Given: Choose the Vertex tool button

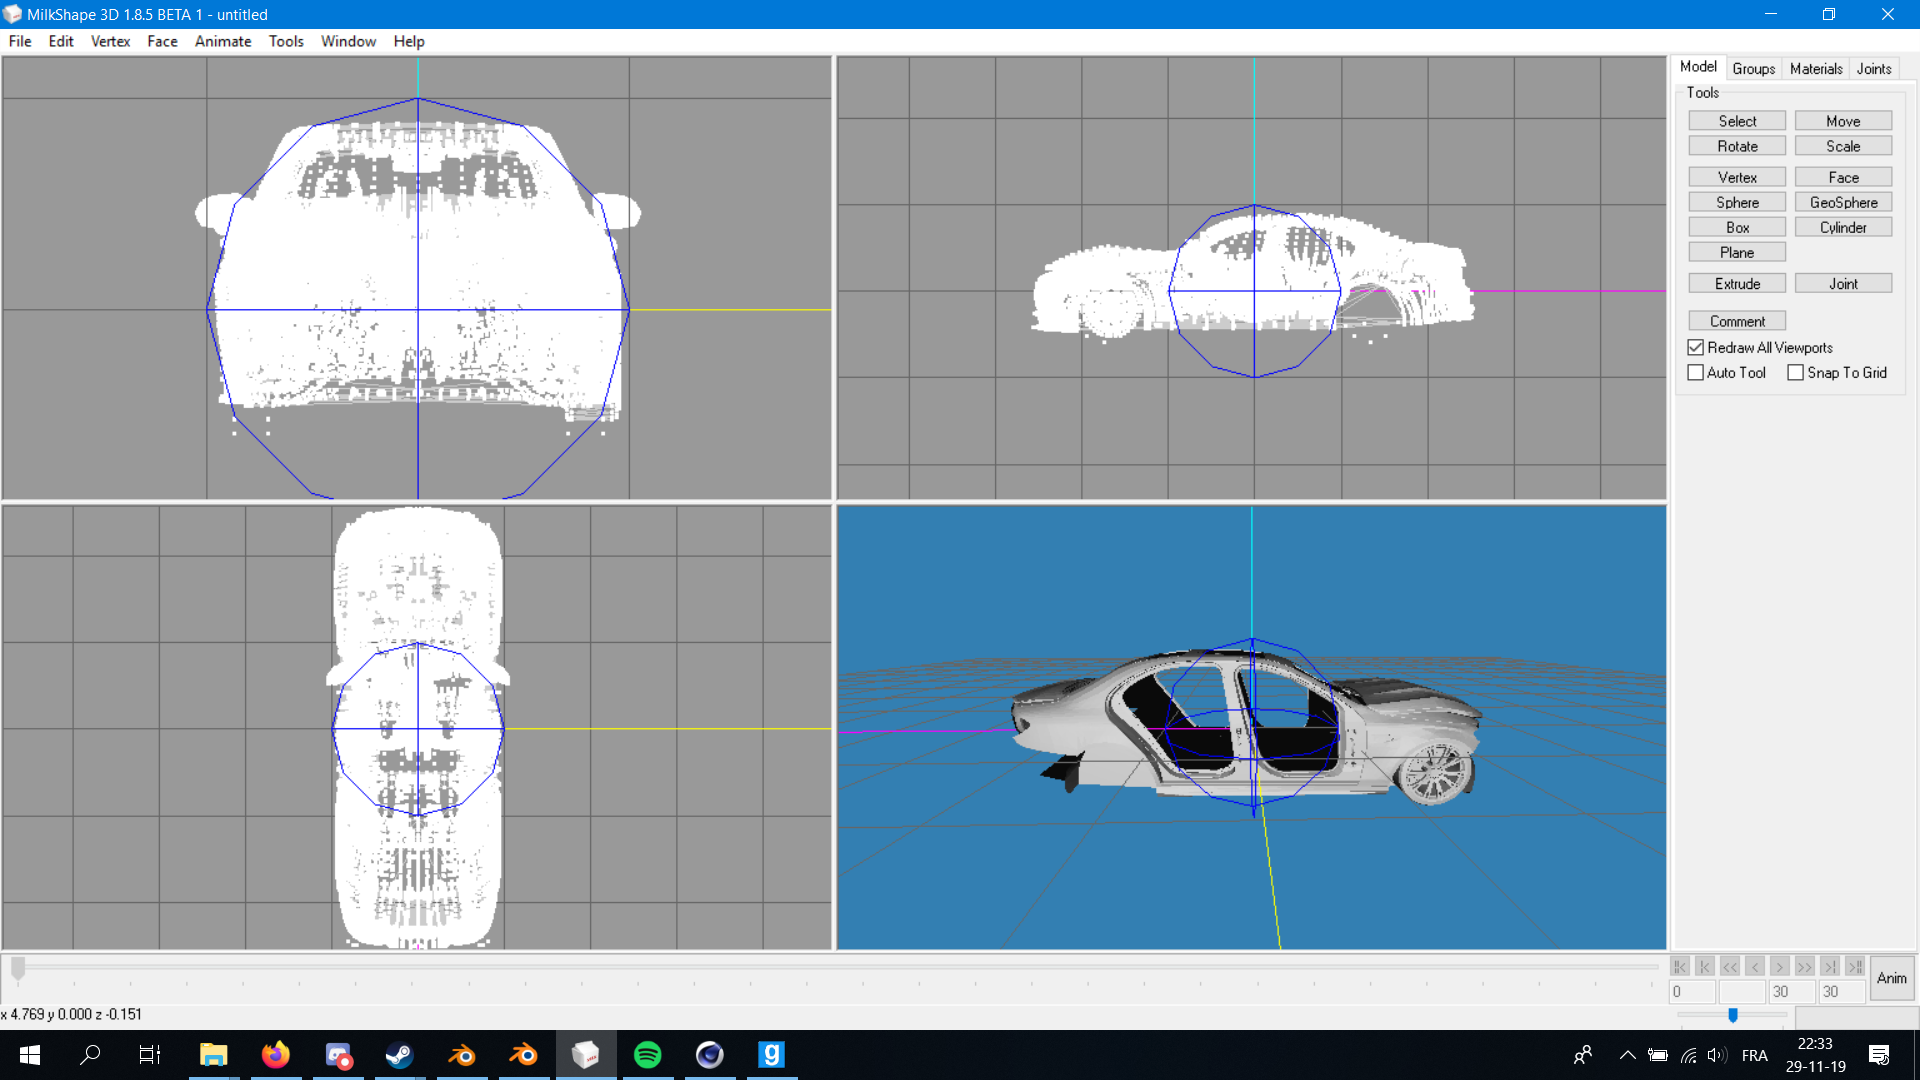Looking at the screenshot, I should click(1737, 177).
